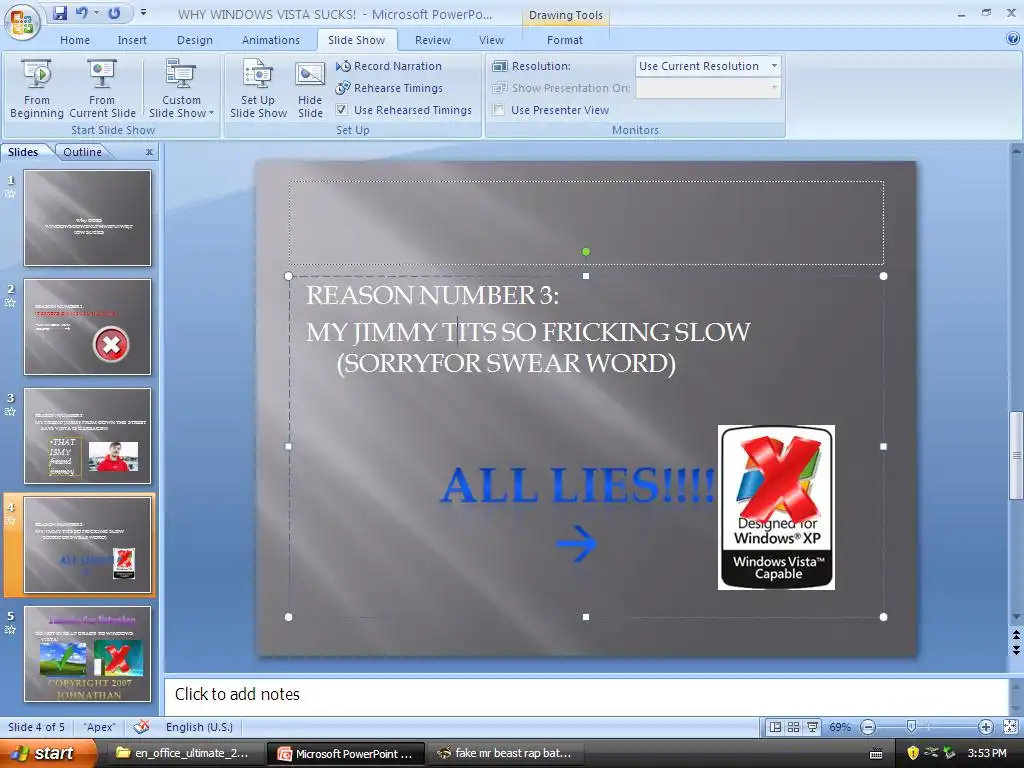
Task: Go to previous slide double-arrow
Action: 1016,635
